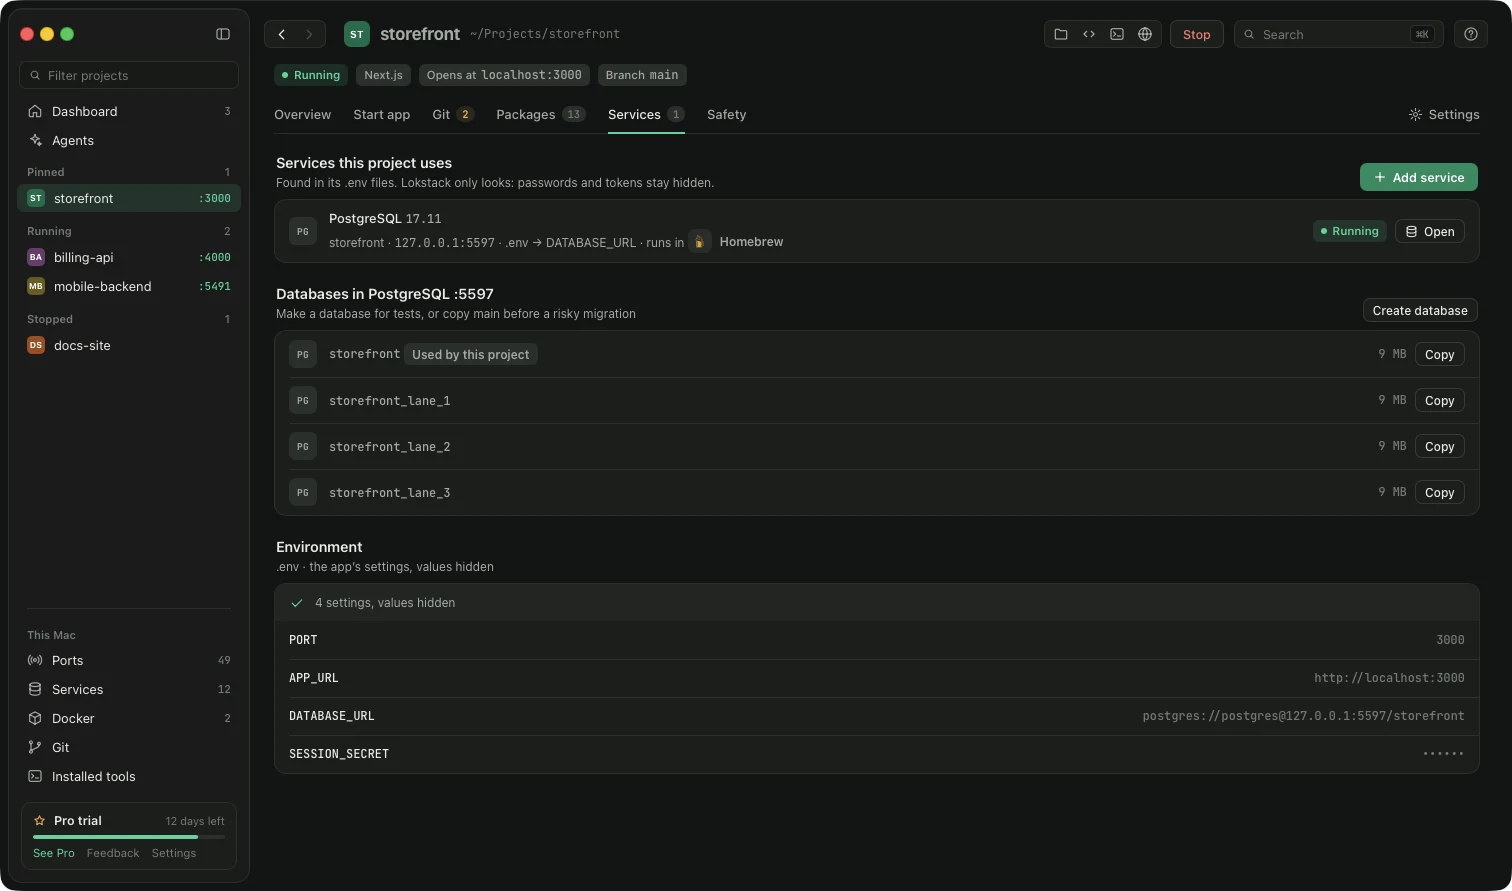The image size is (1512, 891).
Task: Open Installed tools in sidebar
Action: pos(129,776)
